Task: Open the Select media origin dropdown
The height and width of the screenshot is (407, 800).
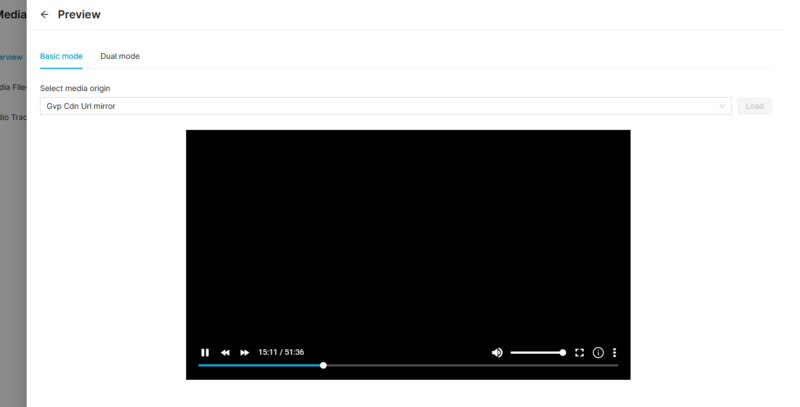Action: (380, 106)
